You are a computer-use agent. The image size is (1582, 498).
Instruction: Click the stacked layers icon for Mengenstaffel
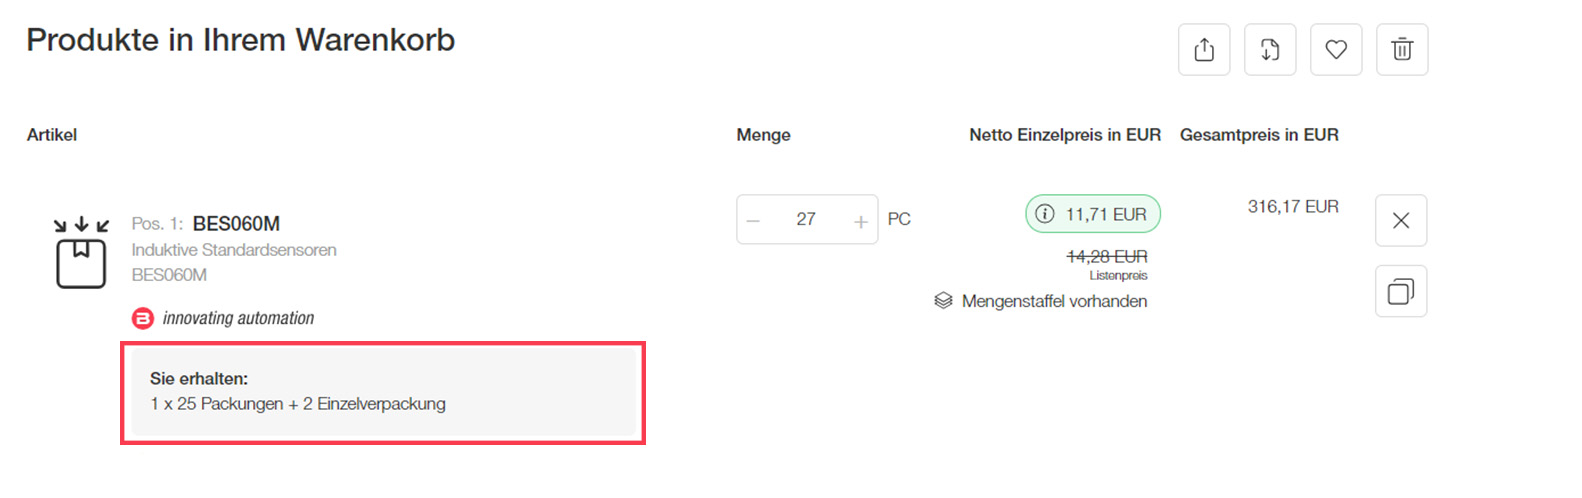tap(943, 301)
